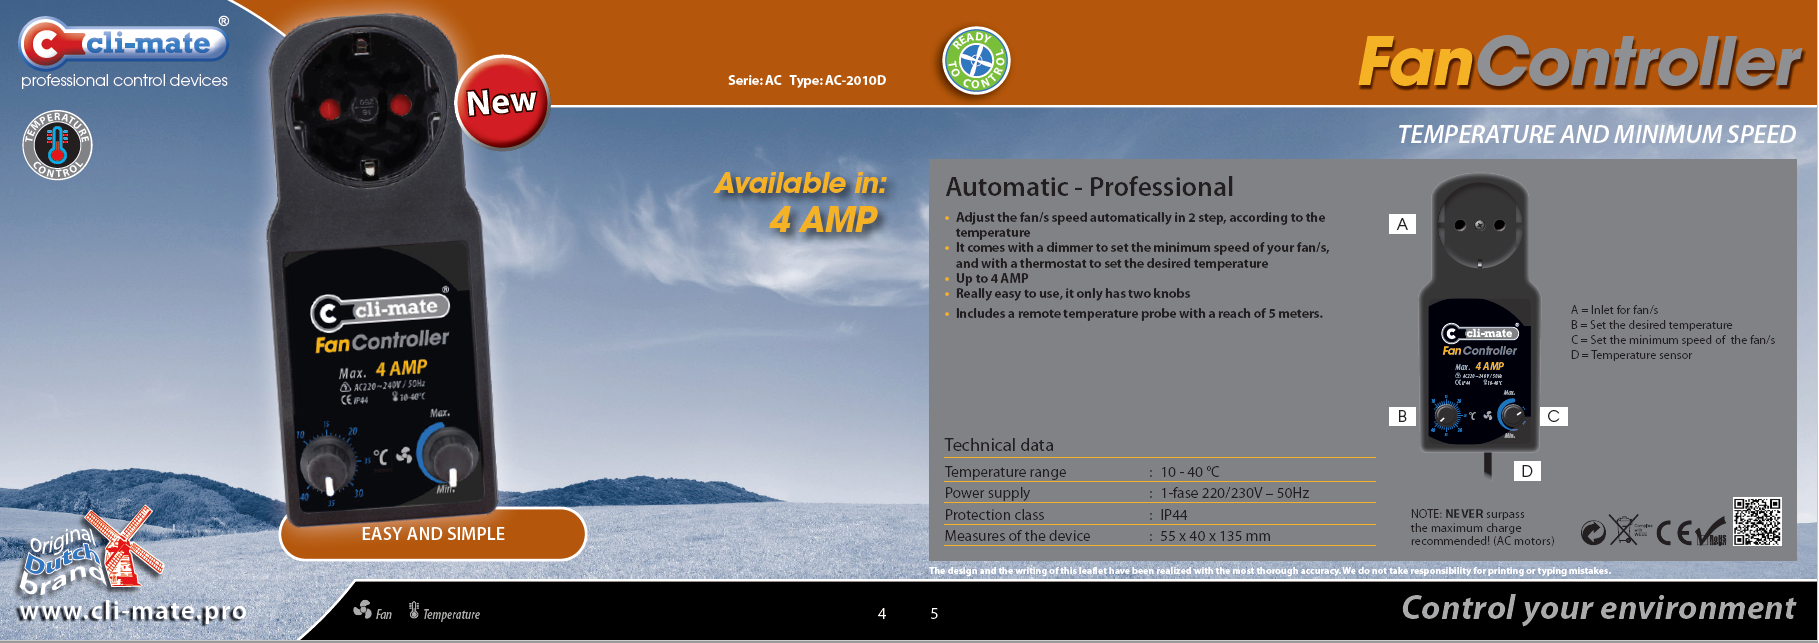1819x643 pixels.
Task: Click the QR code
Action: (x=1757, y=521)
